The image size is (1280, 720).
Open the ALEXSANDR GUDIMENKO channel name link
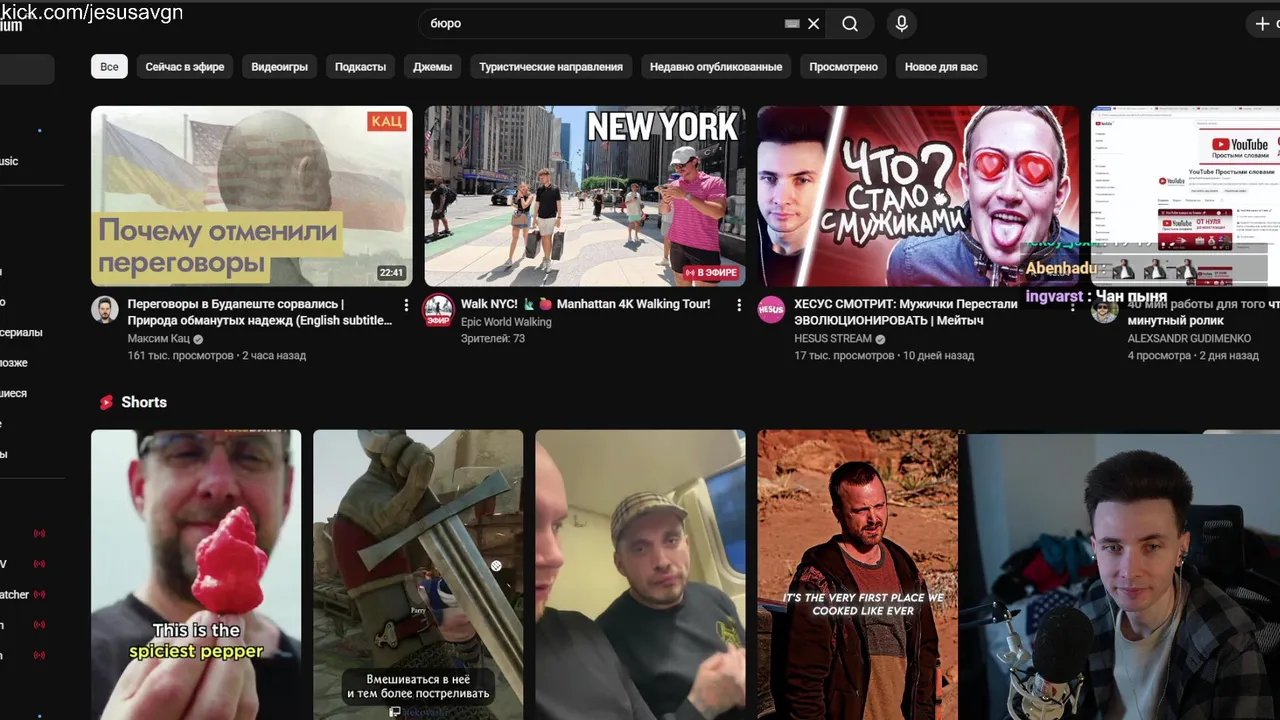[x=1189, y=339]
